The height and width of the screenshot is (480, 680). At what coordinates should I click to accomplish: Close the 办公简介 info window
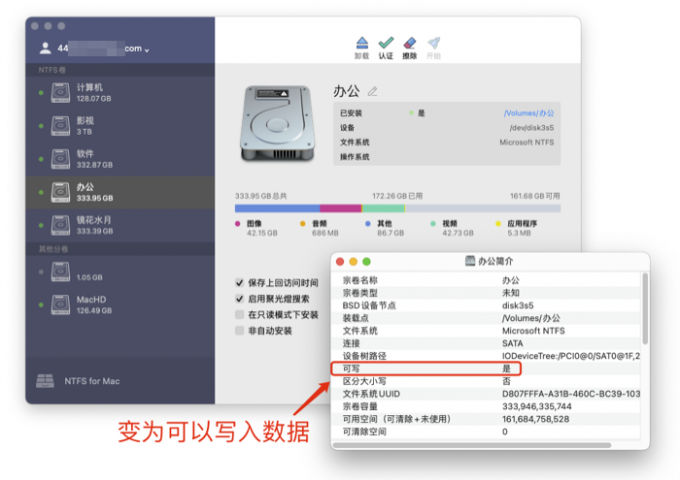(x=340, y=261)
